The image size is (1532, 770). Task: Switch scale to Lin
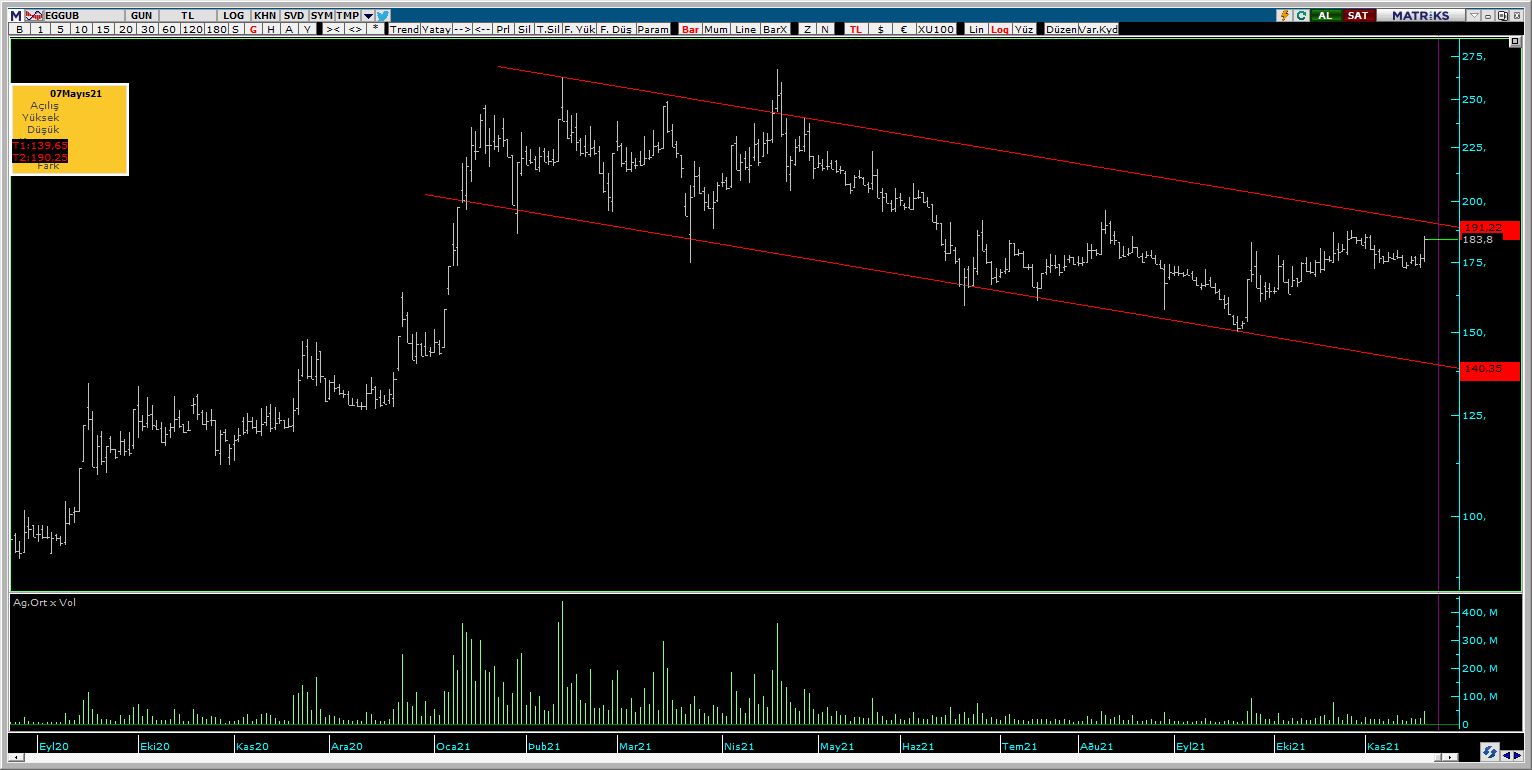coord(976,30)
